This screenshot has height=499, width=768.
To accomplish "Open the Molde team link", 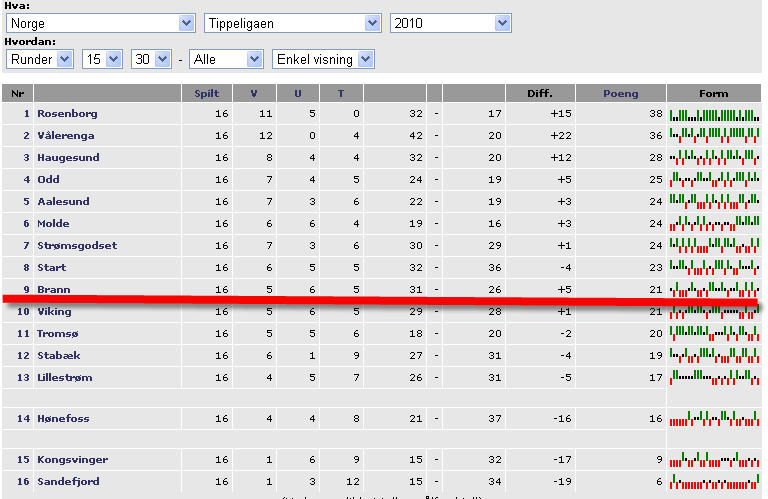I will point(53,224).
